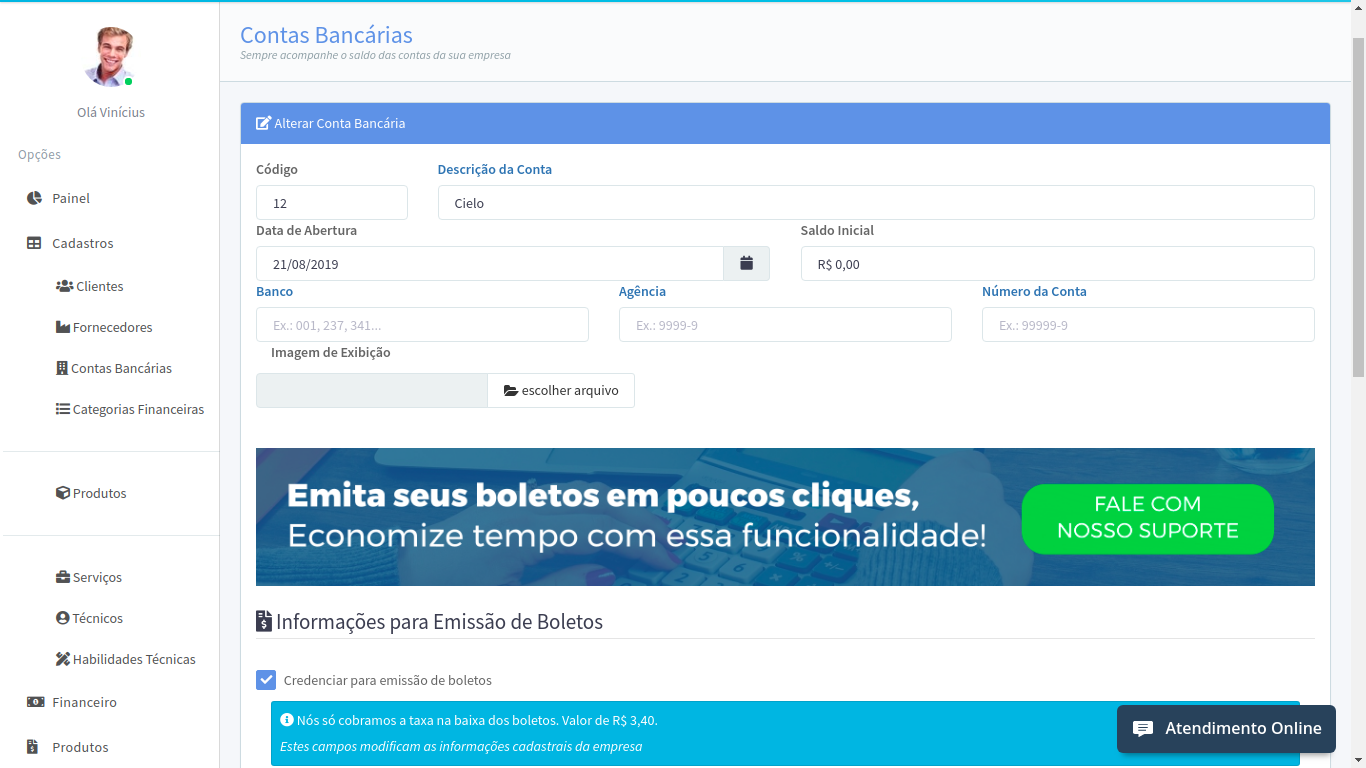Click the Agência input field
1366x768 pixels.
click(x=785, y=325)
